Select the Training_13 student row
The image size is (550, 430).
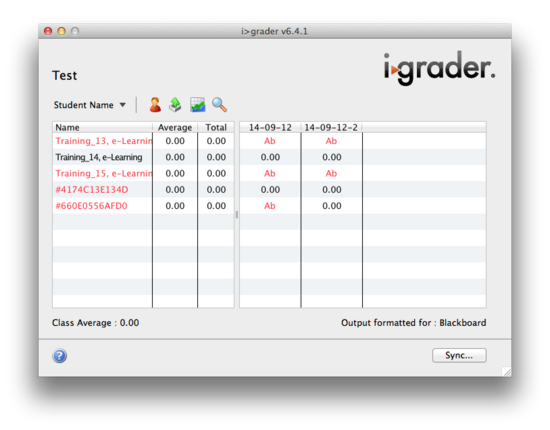pyautogui.click(x=143, y=141)
